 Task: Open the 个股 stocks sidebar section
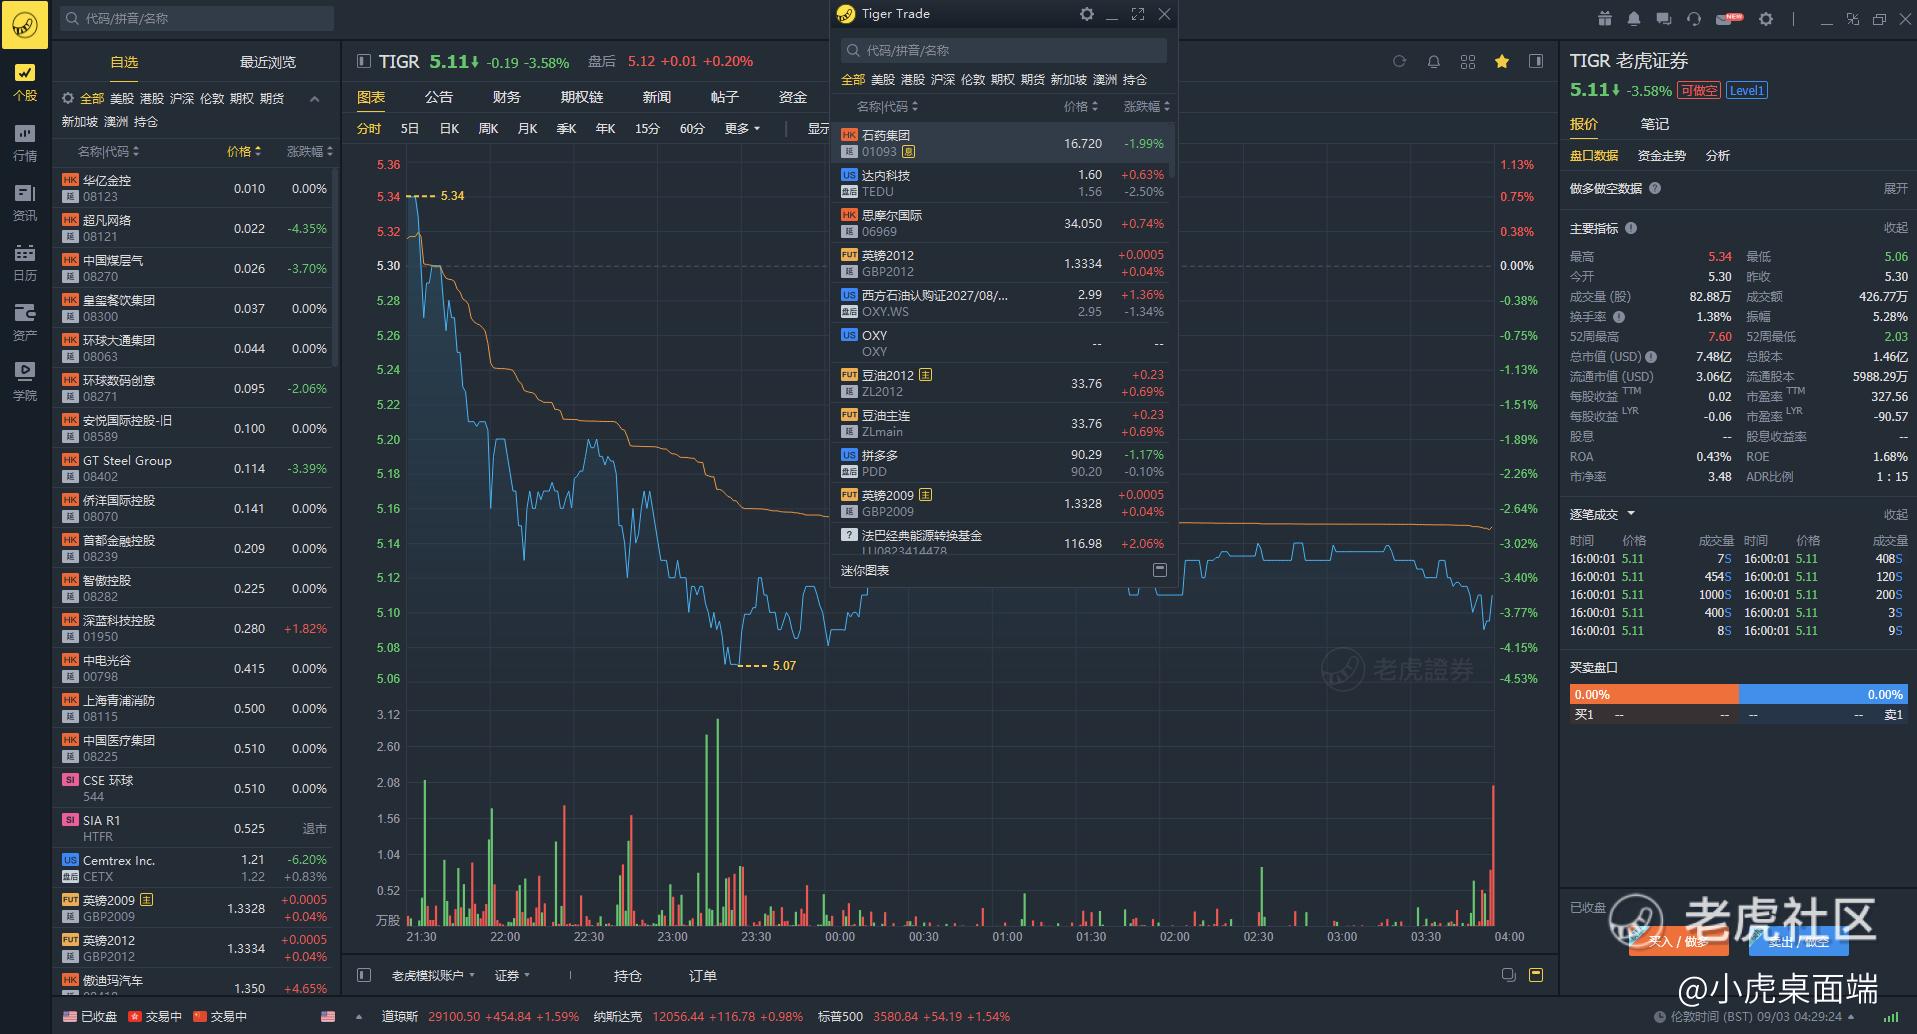[25, 82]
